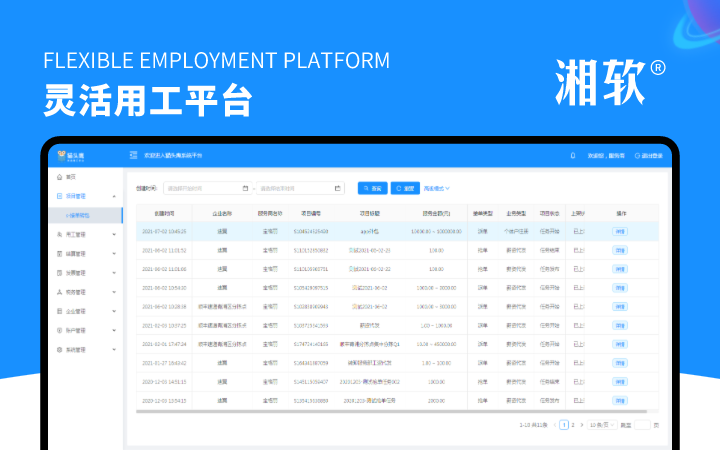This screenshot has width=720, height=450.
Task: Click the notification bell icon in header
Action: tap(572, 156)
